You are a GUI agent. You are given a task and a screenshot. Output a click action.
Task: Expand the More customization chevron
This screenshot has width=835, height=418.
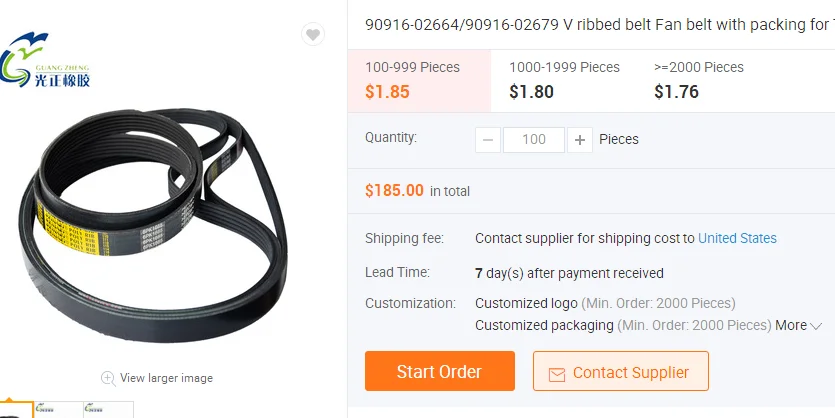tap(816, 326)
